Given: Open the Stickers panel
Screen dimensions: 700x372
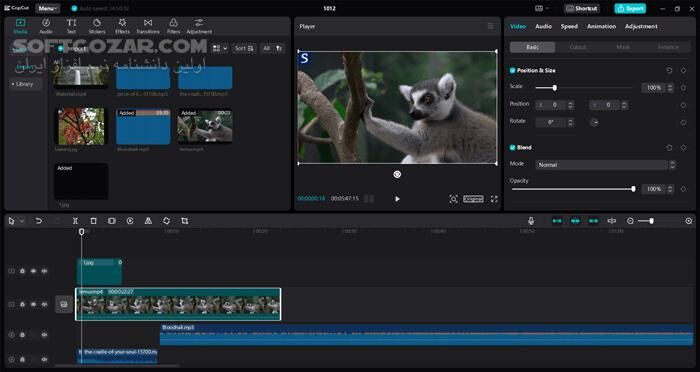Looking at the screenshot, I should [x=97, y=26].
